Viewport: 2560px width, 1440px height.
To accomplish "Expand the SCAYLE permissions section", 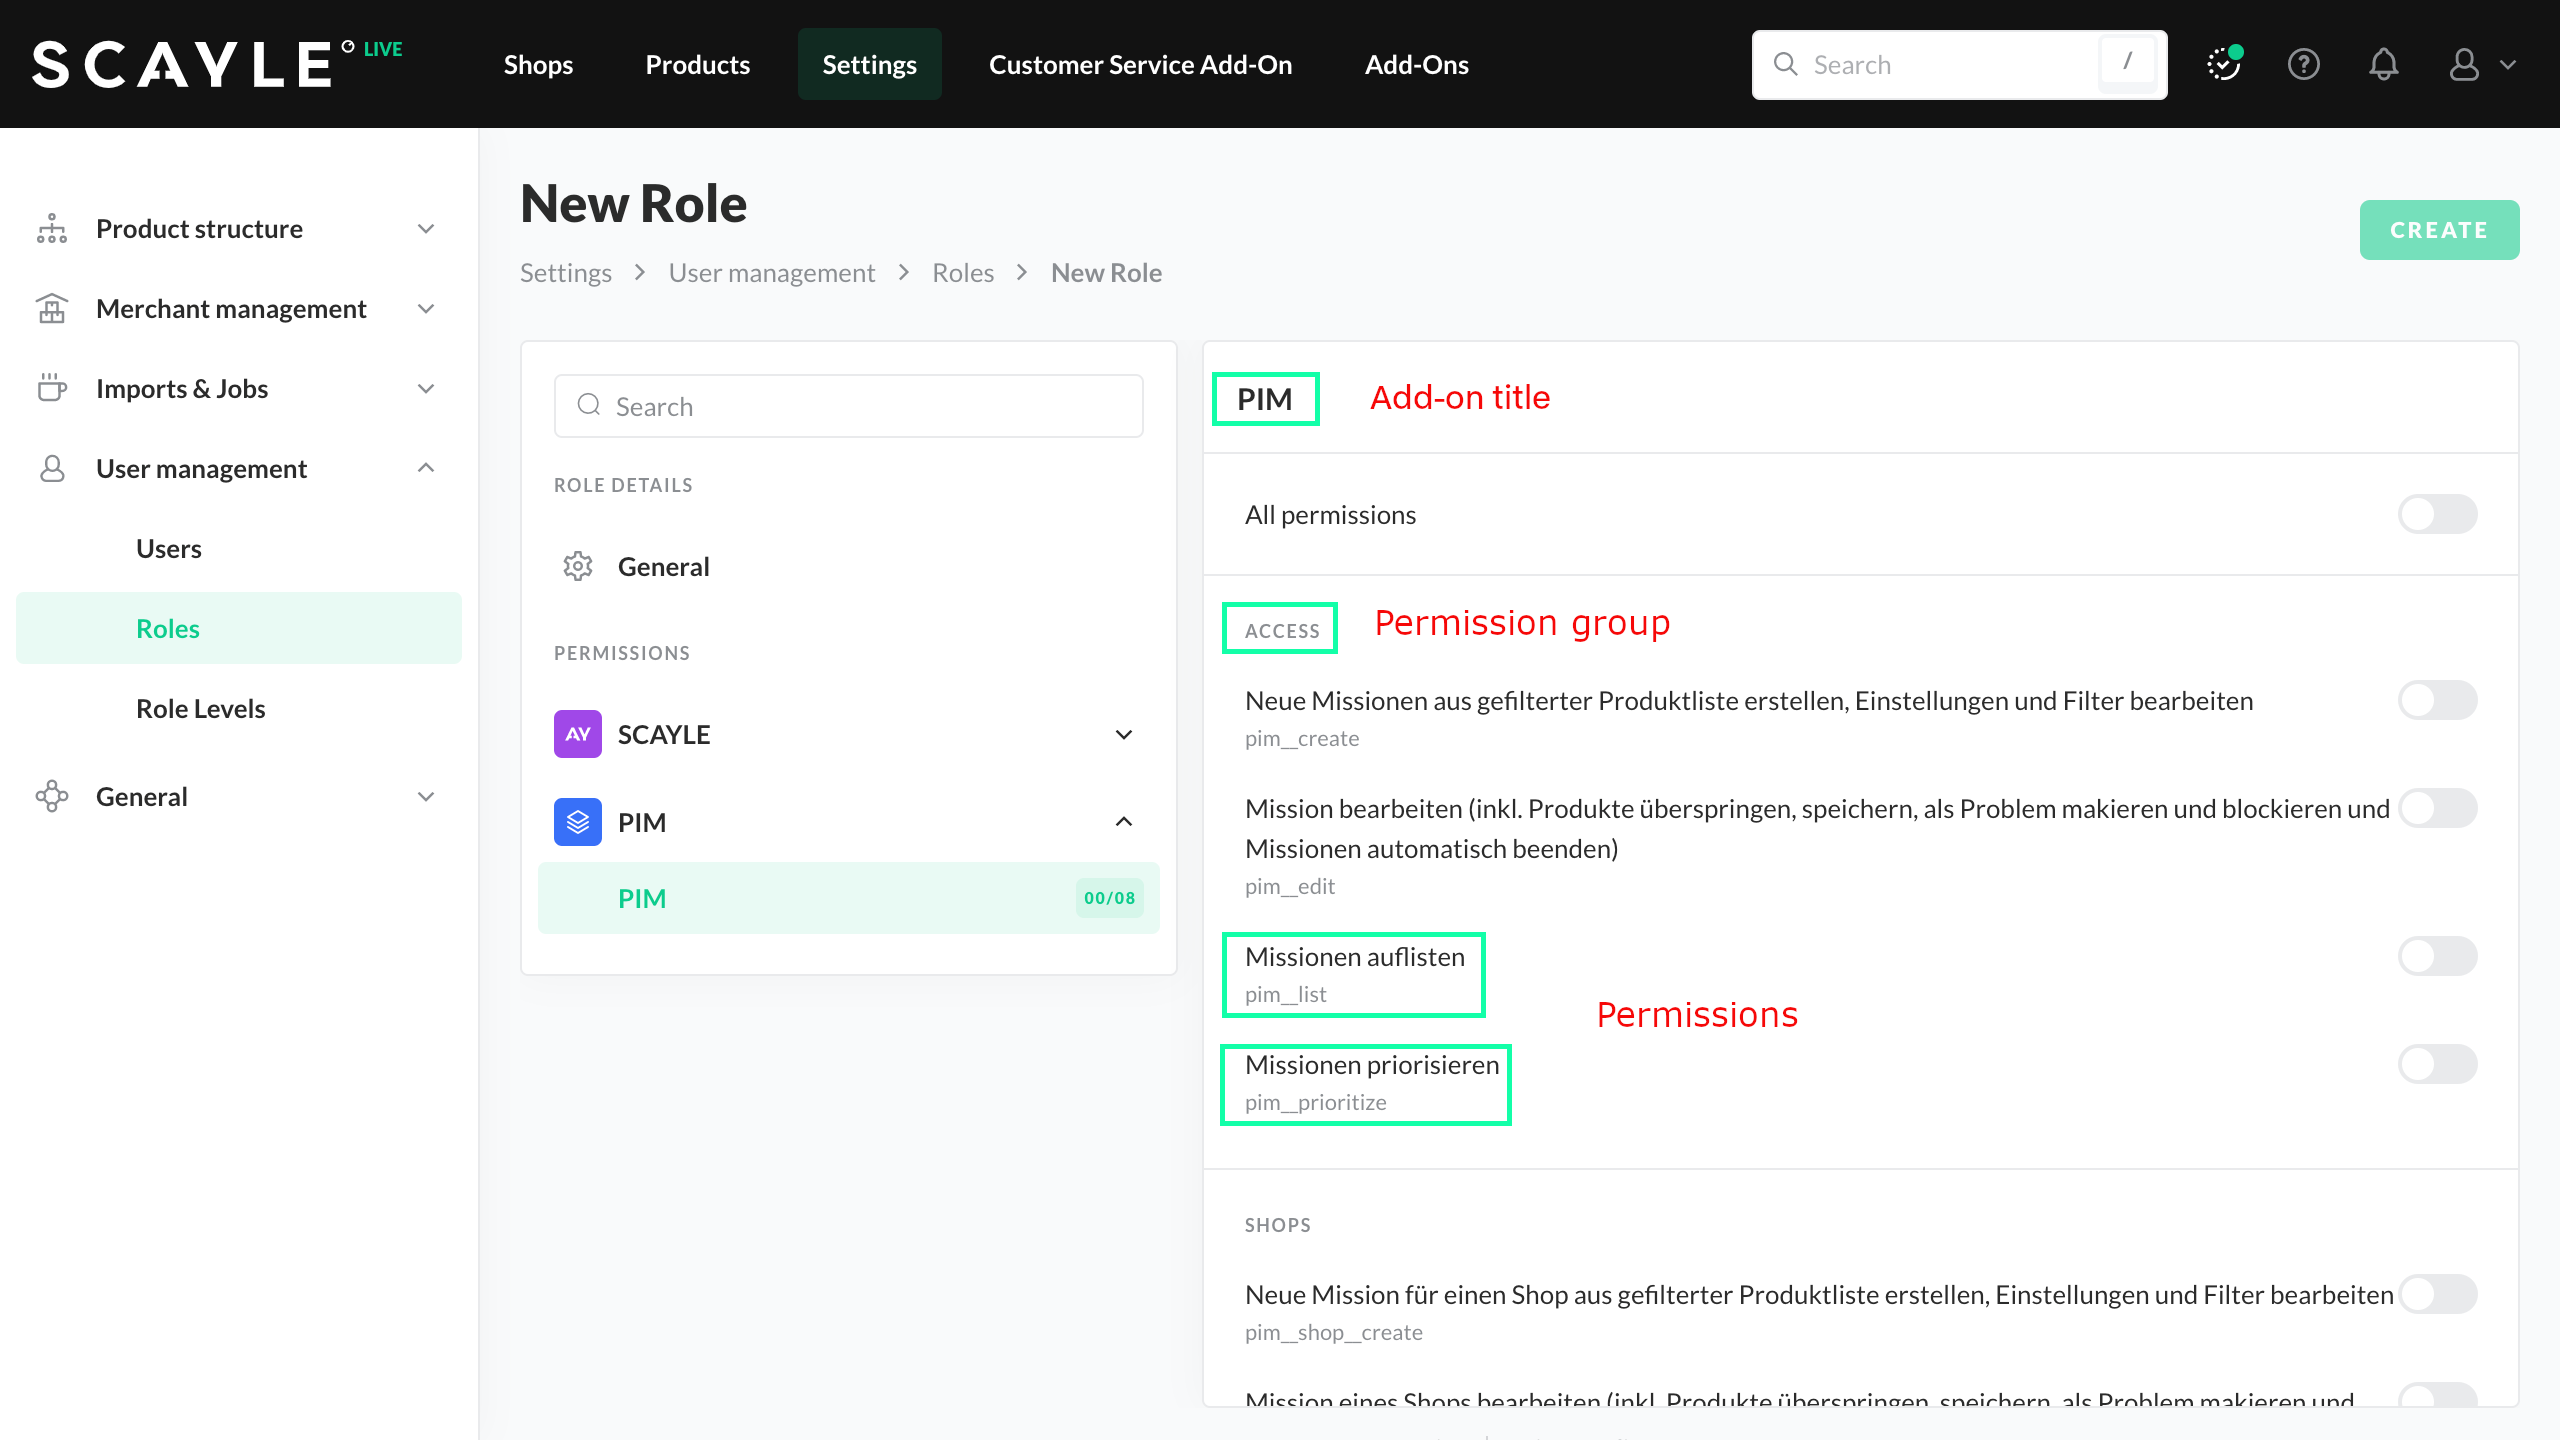I will coord(1124,735).
